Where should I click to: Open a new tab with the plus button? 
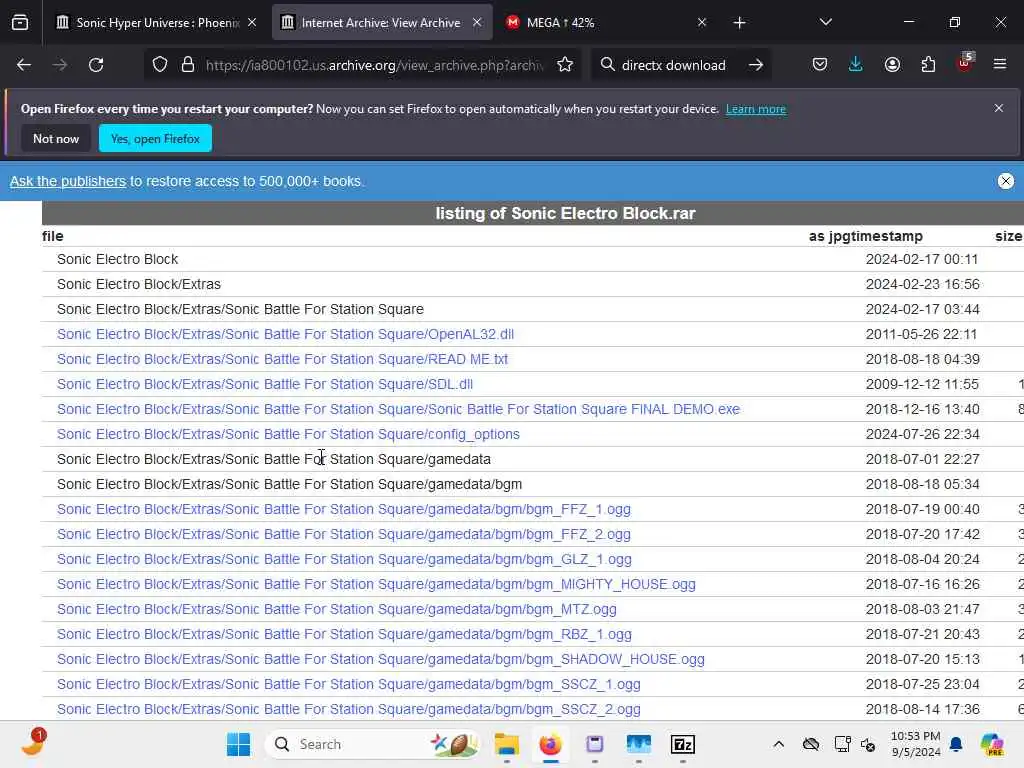[739, 23]
